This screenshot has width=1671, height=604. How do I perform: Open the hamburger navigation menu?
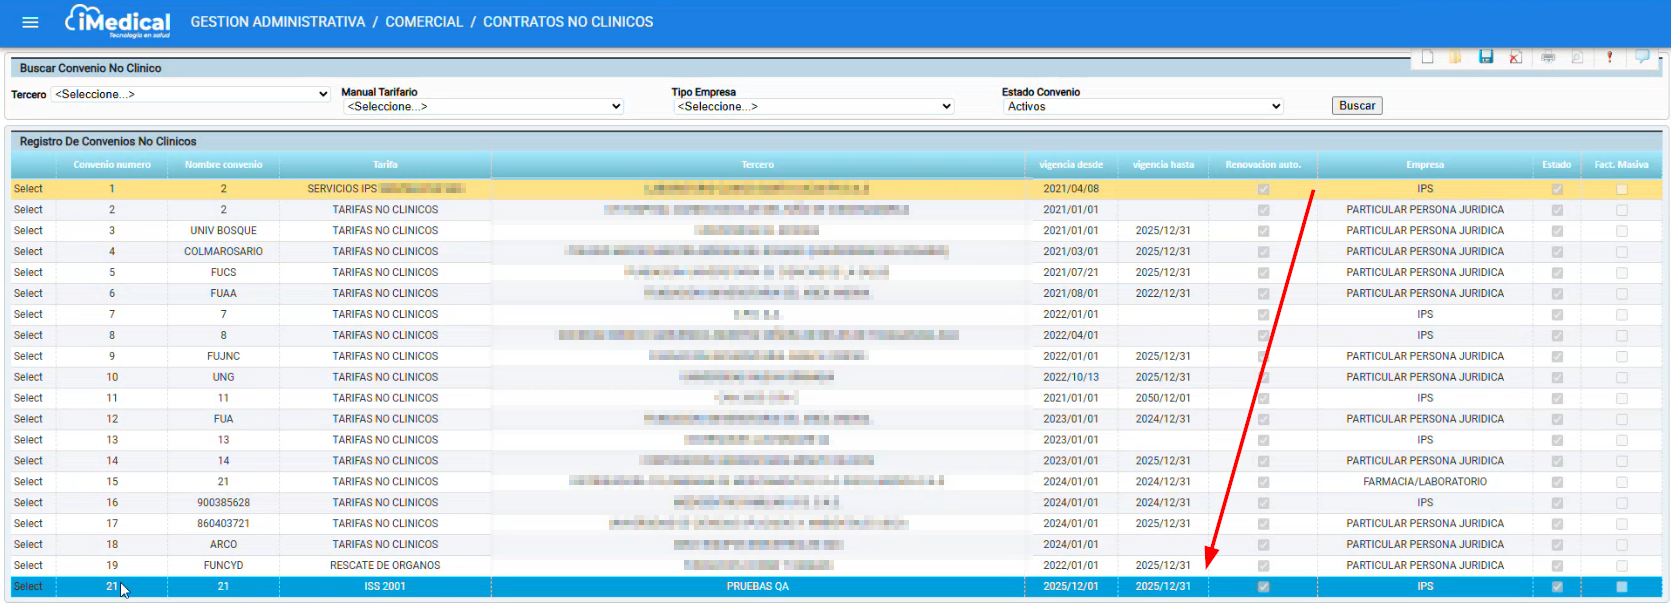[30, 22]
